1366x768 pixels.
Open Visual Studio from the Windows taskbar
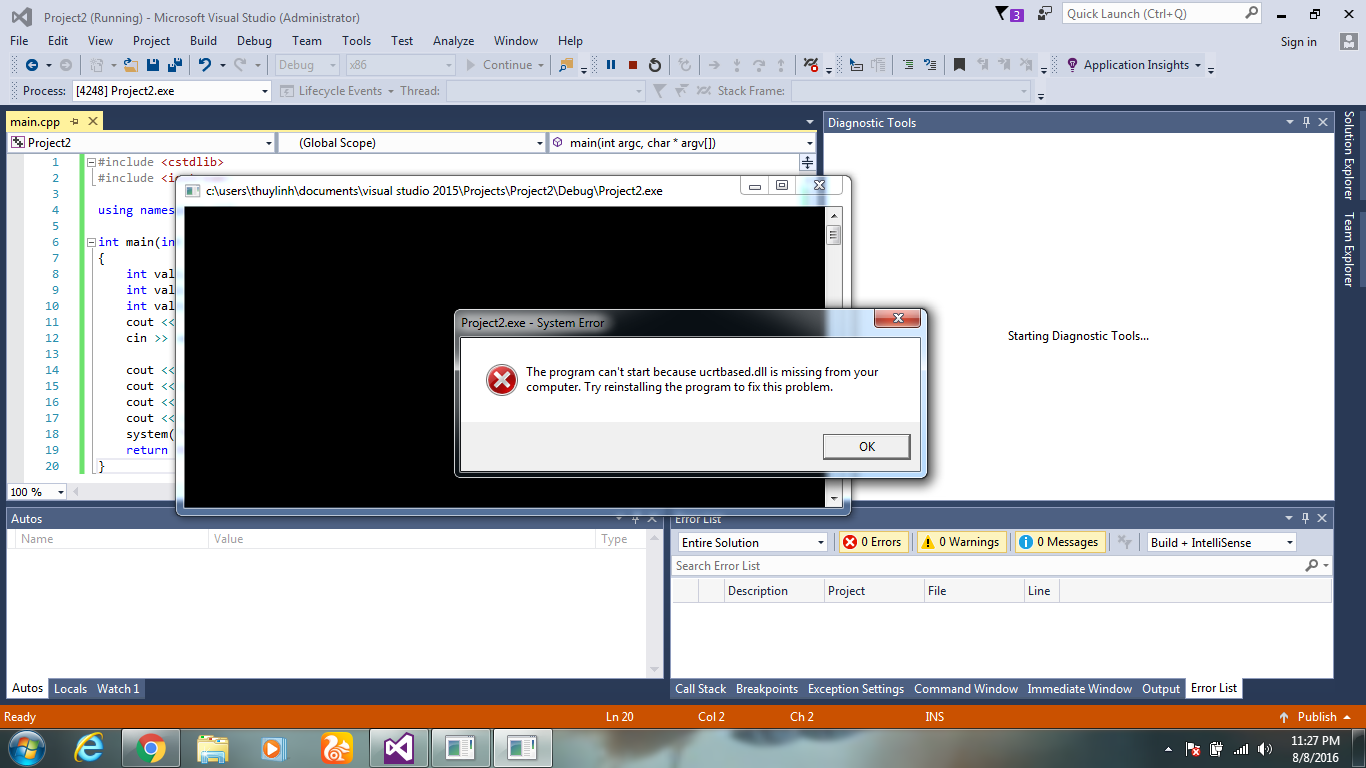tap(398, 748)
